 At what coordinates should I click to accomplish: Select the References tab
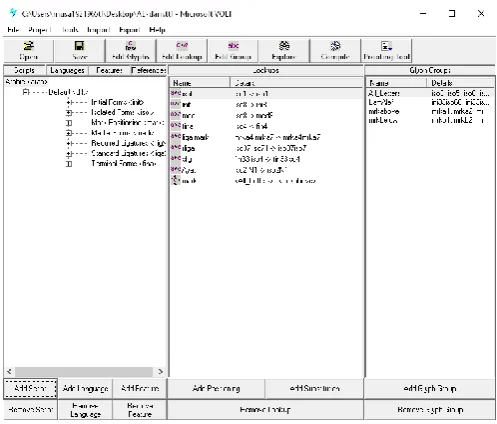(149, 70)
